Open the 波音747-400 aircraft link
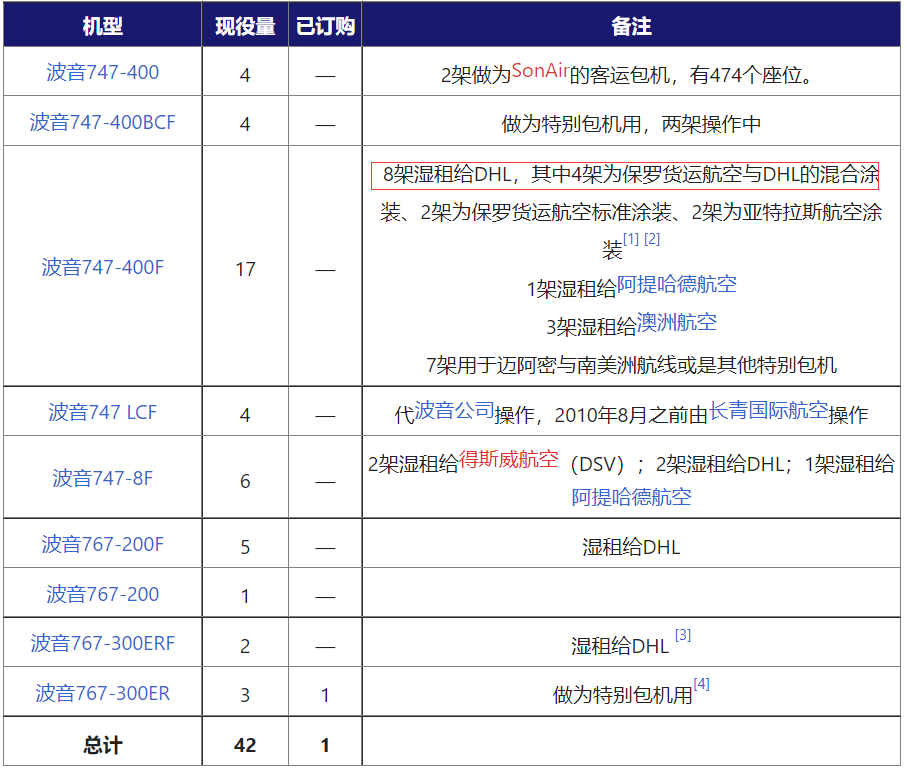This screenshot has height=770, width=907. pos(102,73)
